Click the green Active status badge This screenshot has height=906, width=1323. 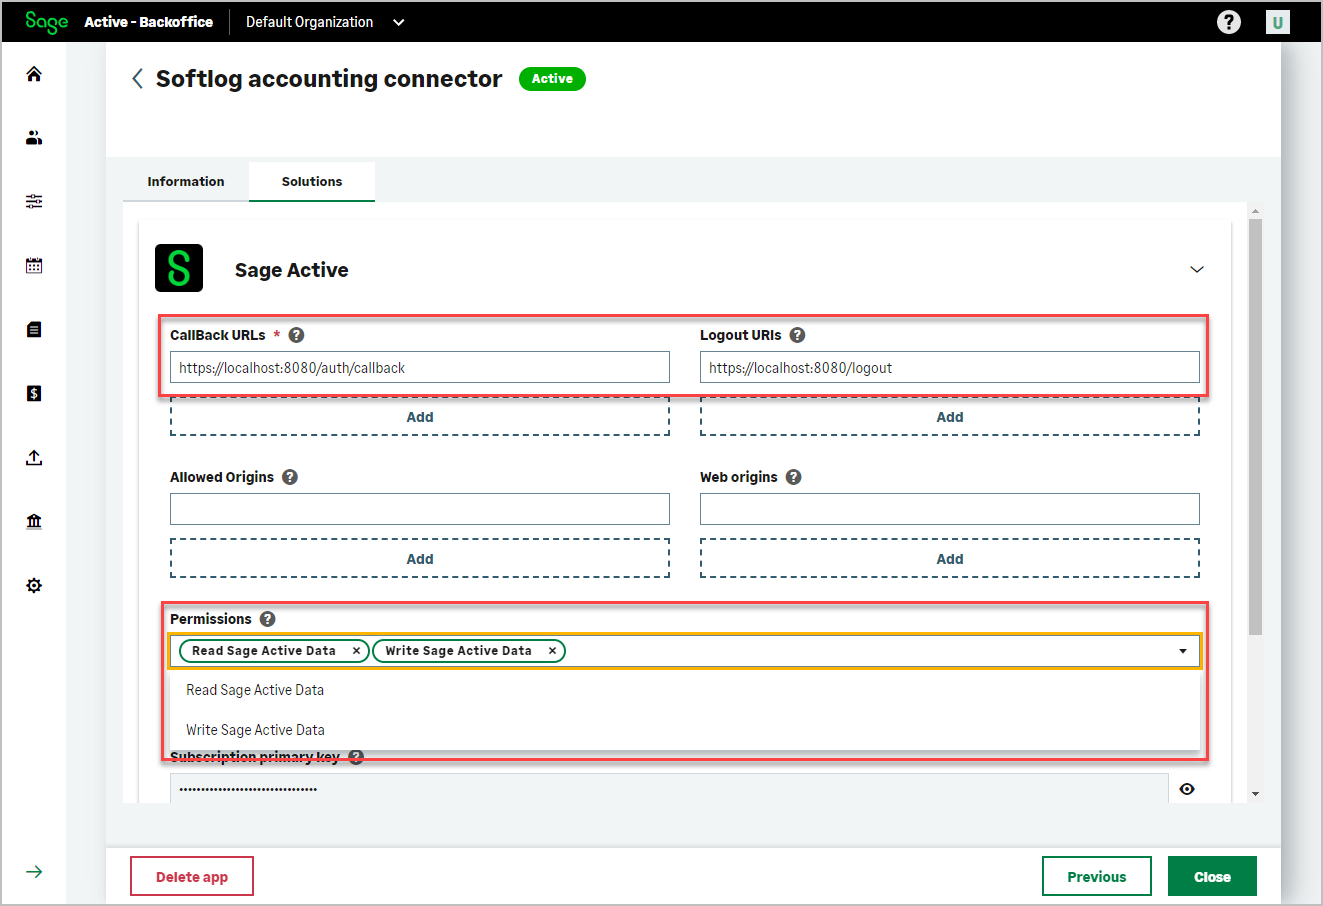552,79
